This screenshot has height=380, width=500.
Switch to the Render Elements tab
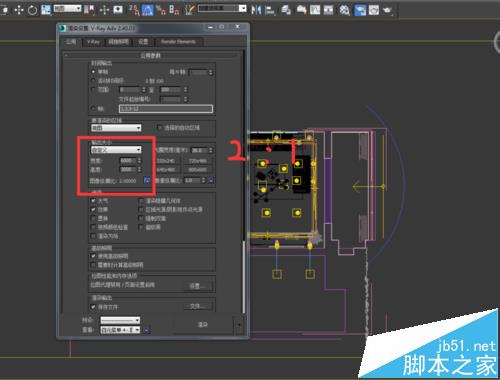(178, 42)
